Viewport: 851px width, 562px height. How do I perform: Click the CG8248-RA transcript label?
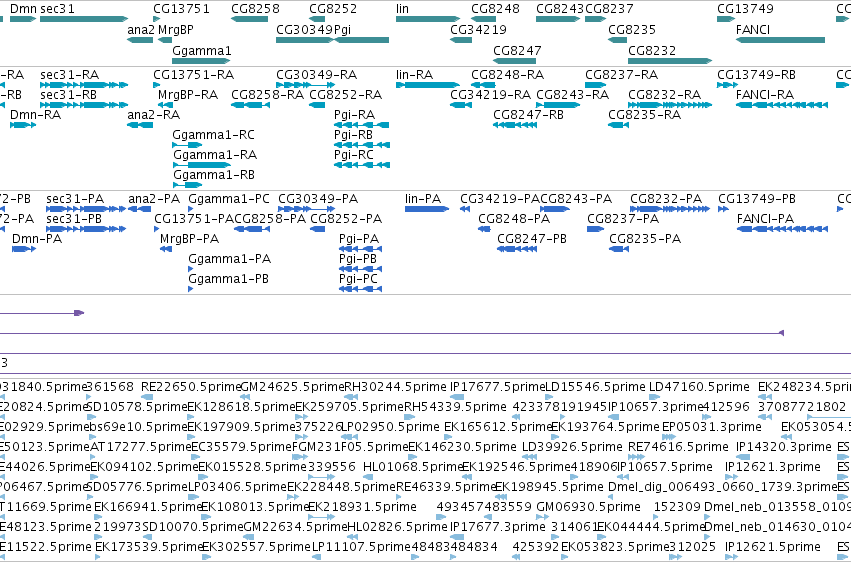(507, 75)
